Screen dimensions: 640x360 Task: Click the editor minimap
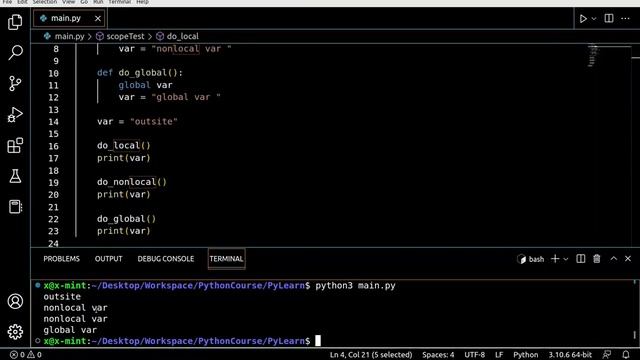592,56
